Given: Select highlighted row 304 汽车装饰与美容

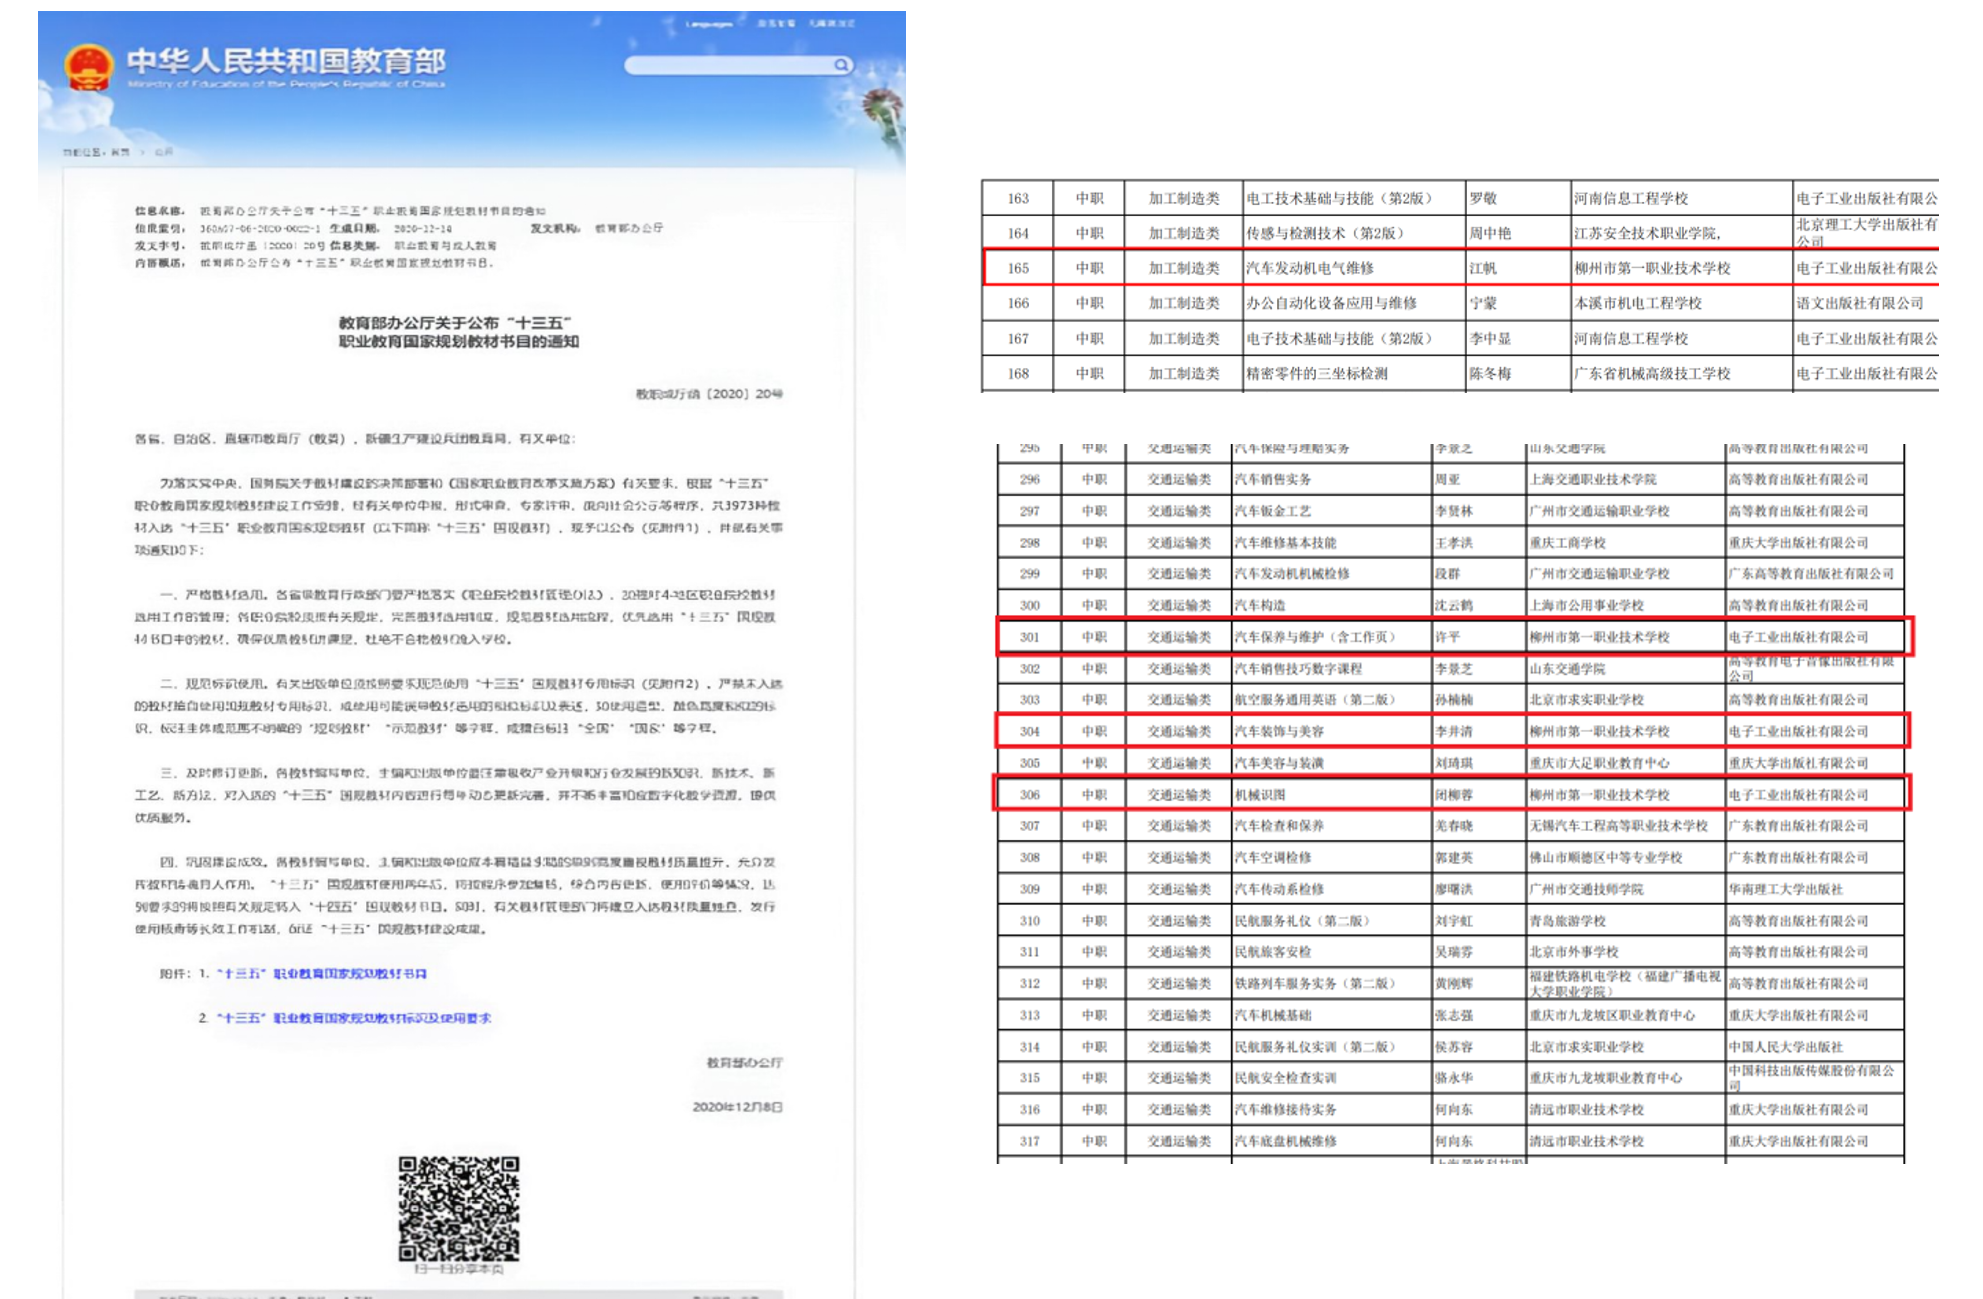Looking at the screenshot, I should tap(1452, 731).
